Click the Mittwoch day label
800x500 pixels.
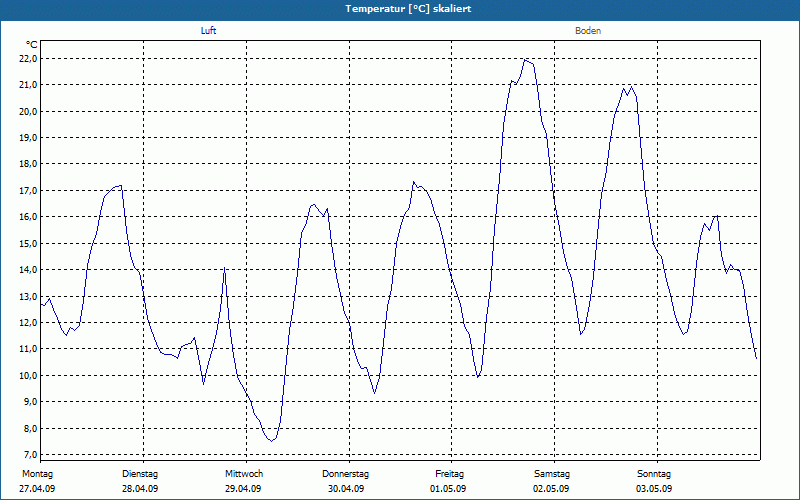point(244,474)
